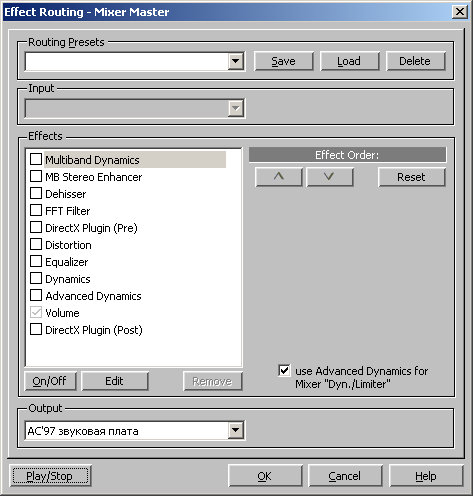Select DirectX Plugin (Post) in the list
The width and height of the screenshot is (473, 496).
point(94,330)
